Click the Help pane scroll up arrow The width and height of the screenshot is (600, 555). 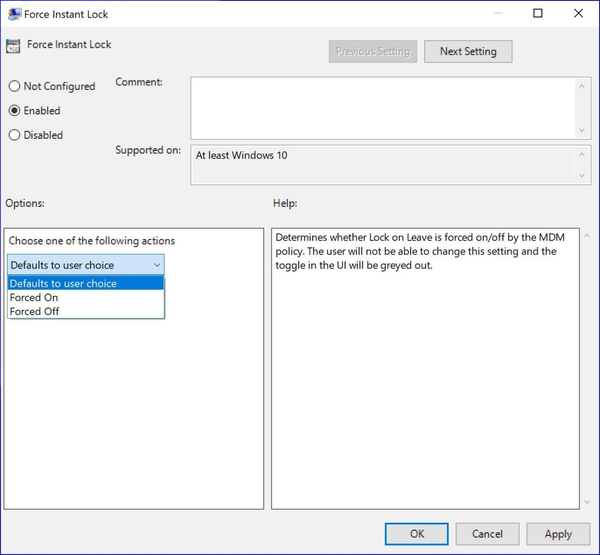click(x=587, y=236)
